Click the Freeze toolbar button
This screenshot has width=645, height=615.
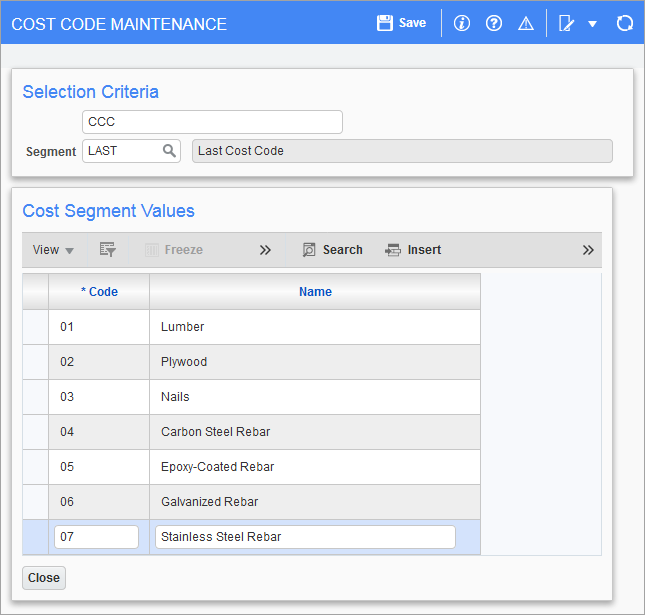point(174,250)
